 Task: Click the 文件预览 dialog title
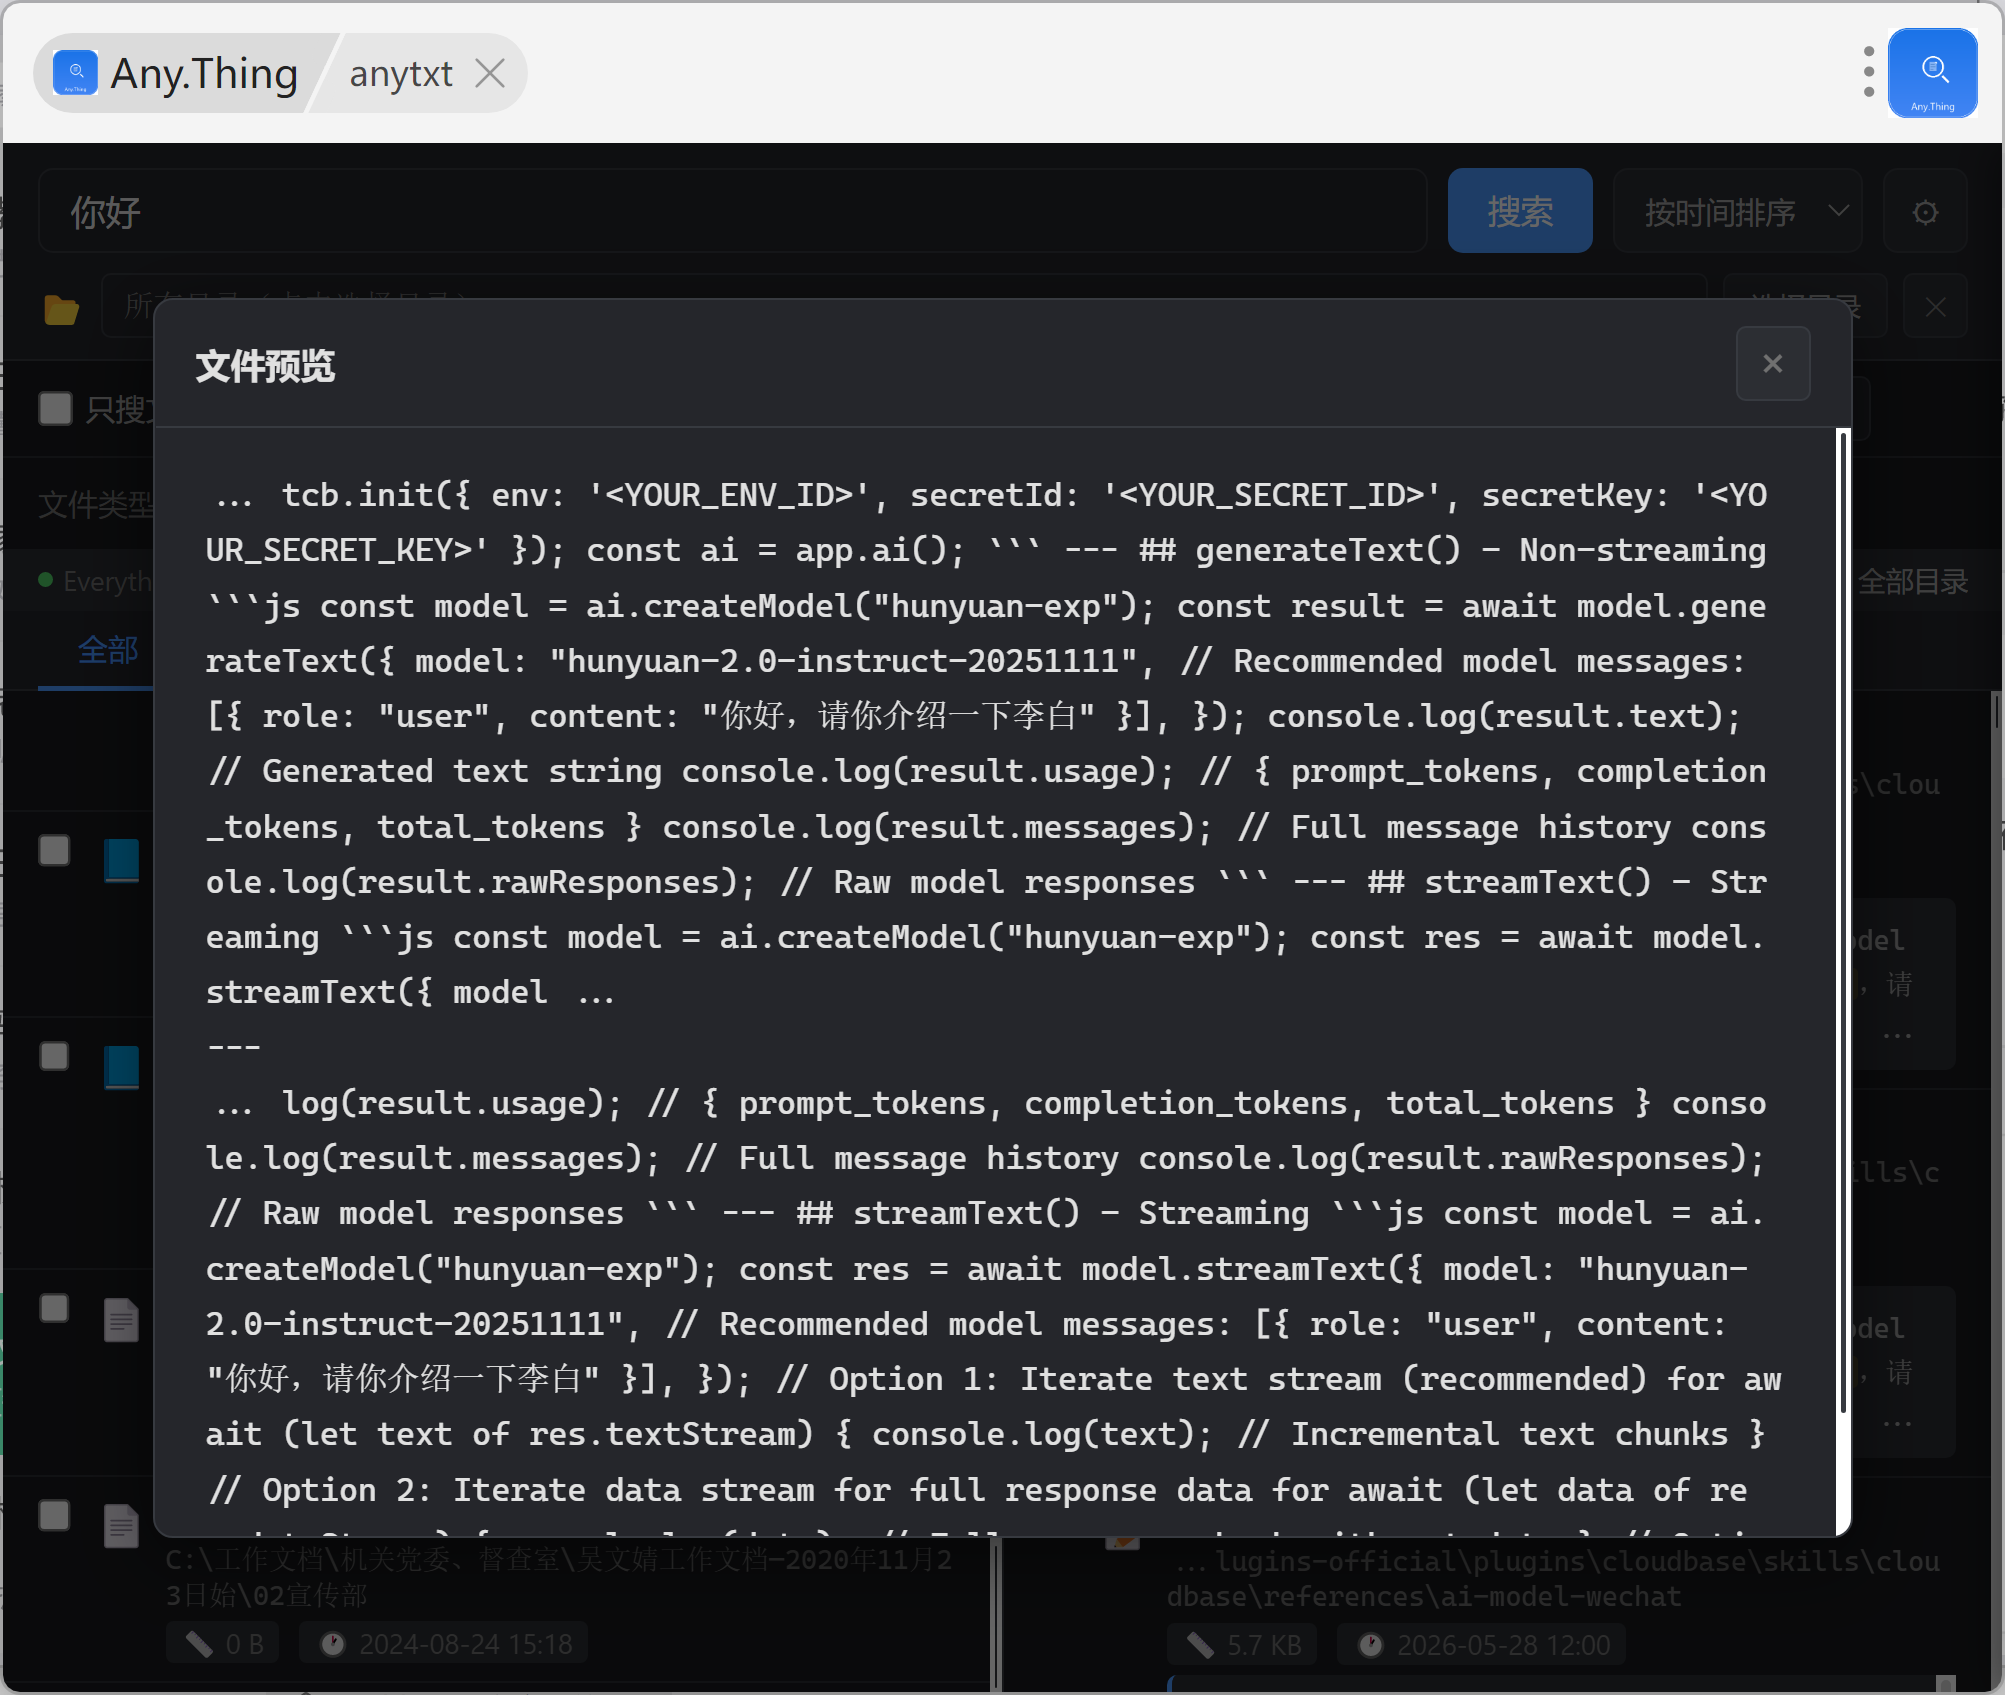(265, 366)
